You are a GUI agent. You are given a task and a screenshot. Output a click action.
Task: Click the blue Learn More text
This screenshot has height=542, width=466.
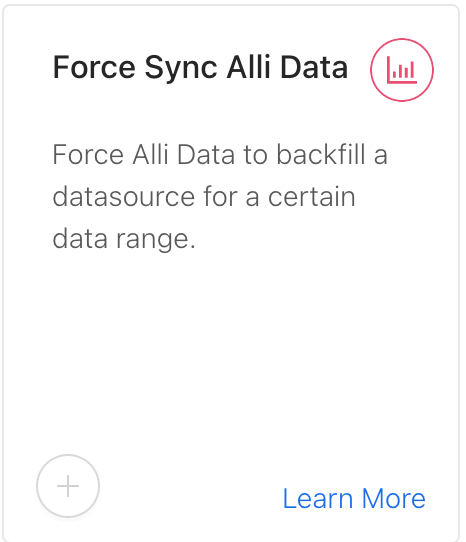pos(354,498)
